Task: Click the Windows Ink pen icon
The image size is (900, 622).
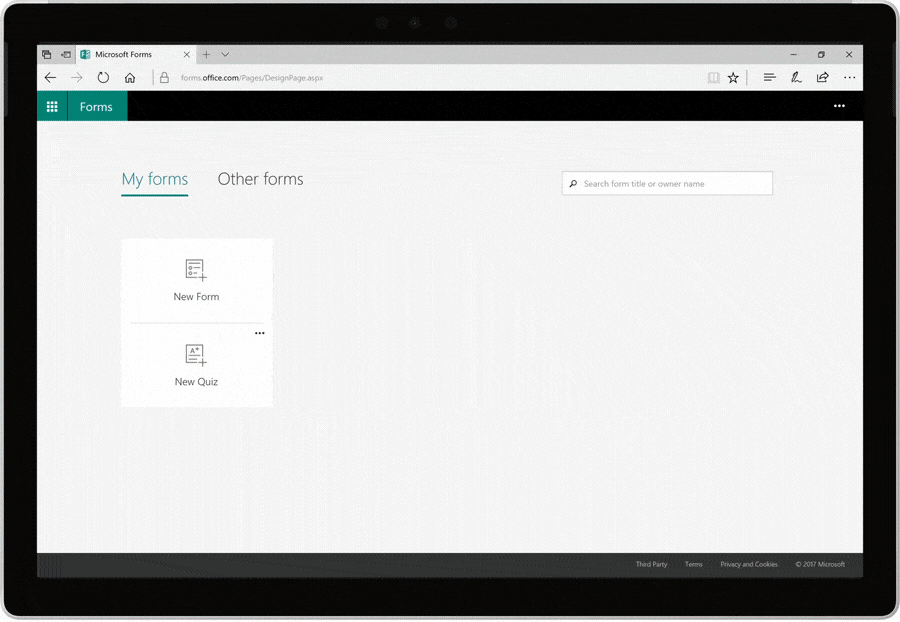Action: 795,77
